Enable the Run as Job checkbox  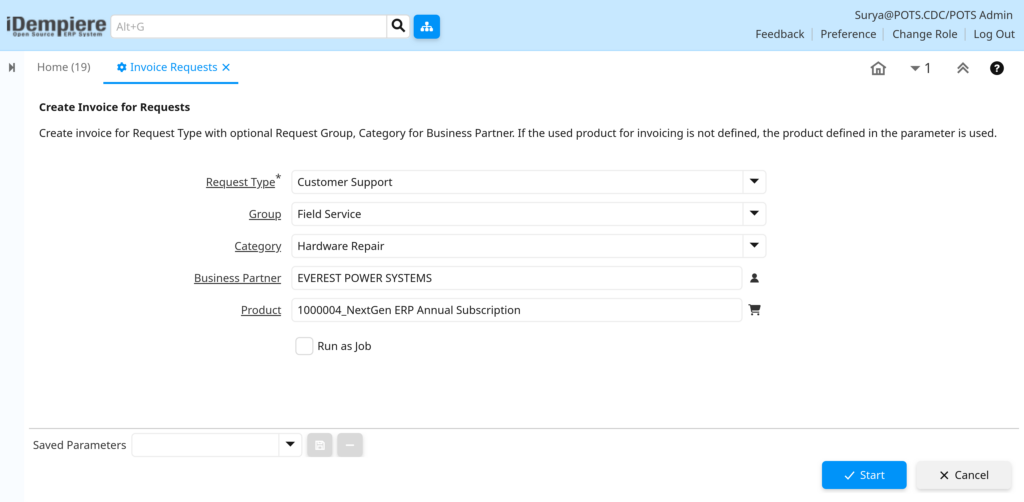coord(304,346)
